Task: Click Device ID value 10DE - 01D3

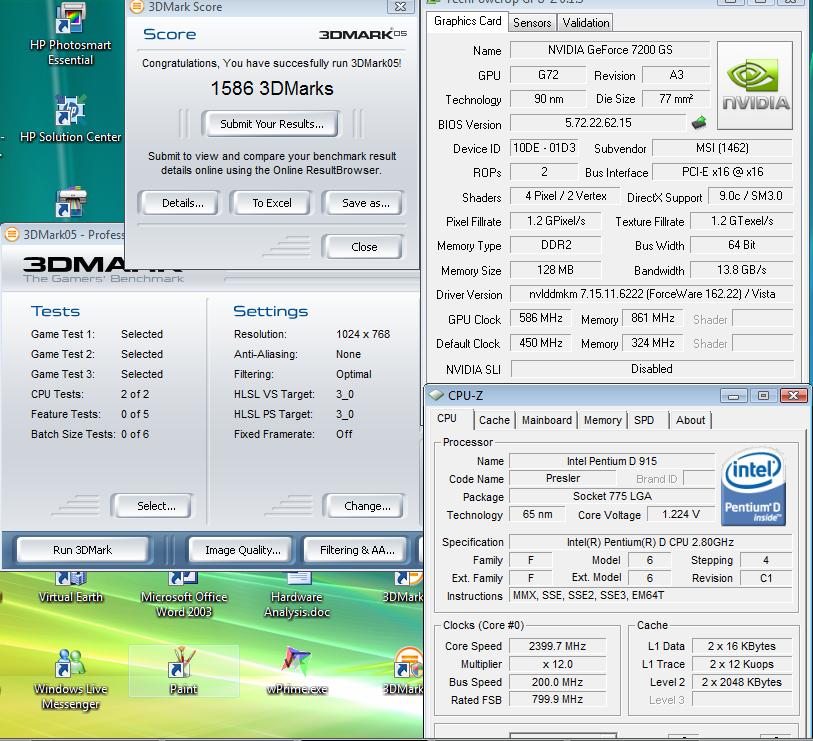Action: pyautogui.click(x=544, y=148)
